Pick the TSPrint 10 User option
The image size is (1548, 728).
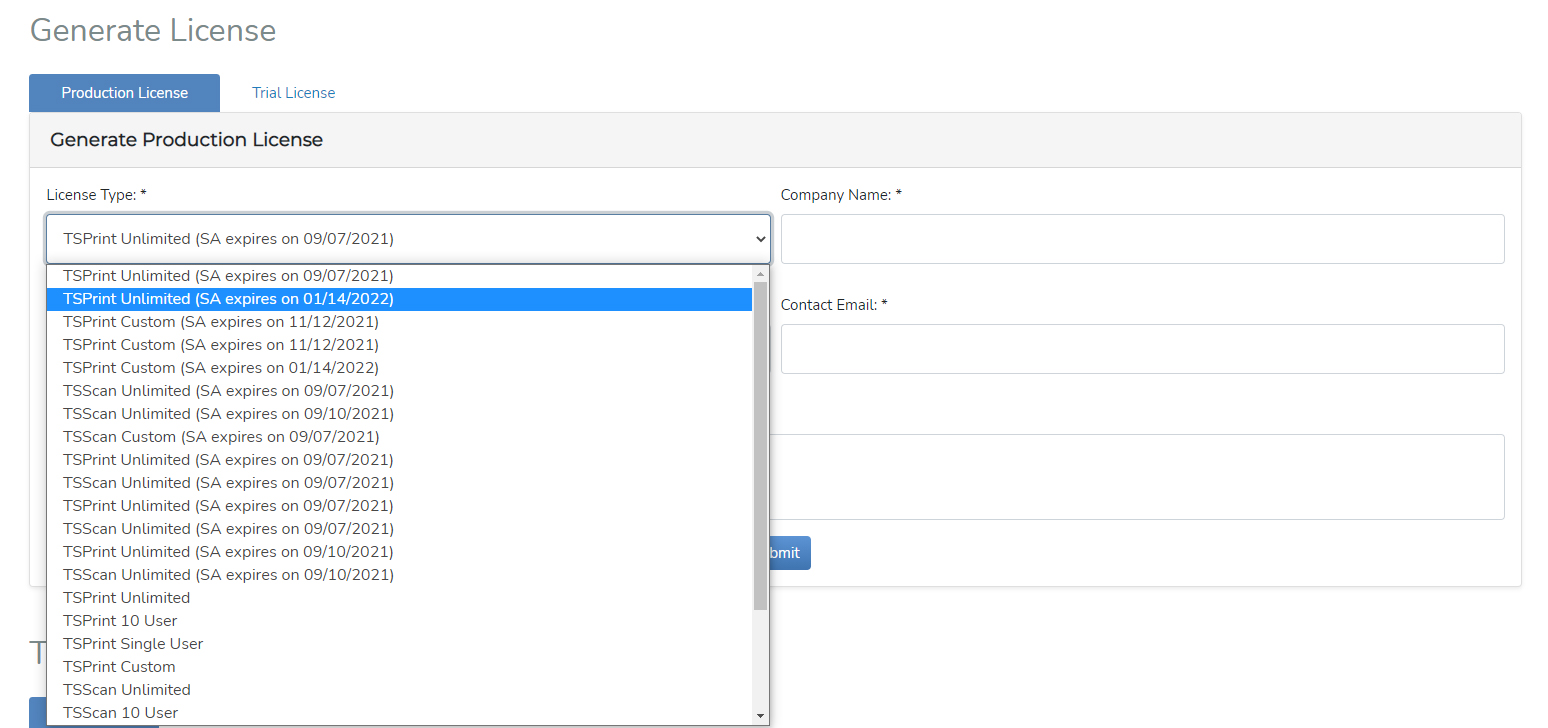(x=399, y=621)
